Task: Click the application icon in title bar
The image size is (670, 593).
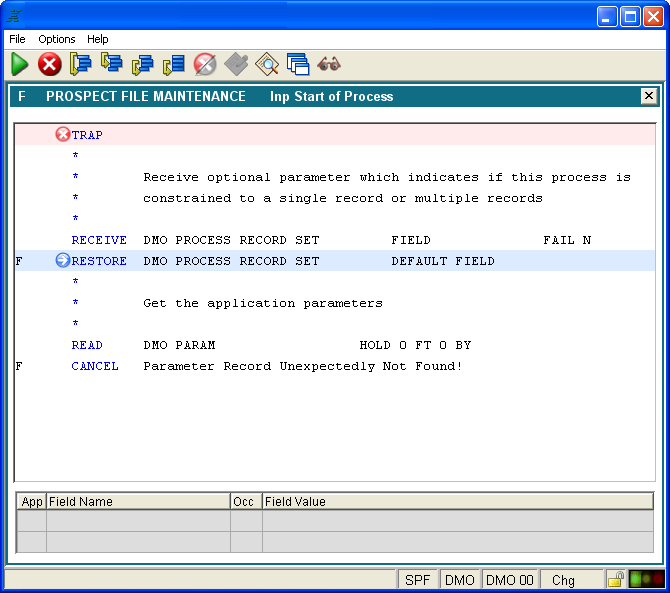Action: [14, 16]
